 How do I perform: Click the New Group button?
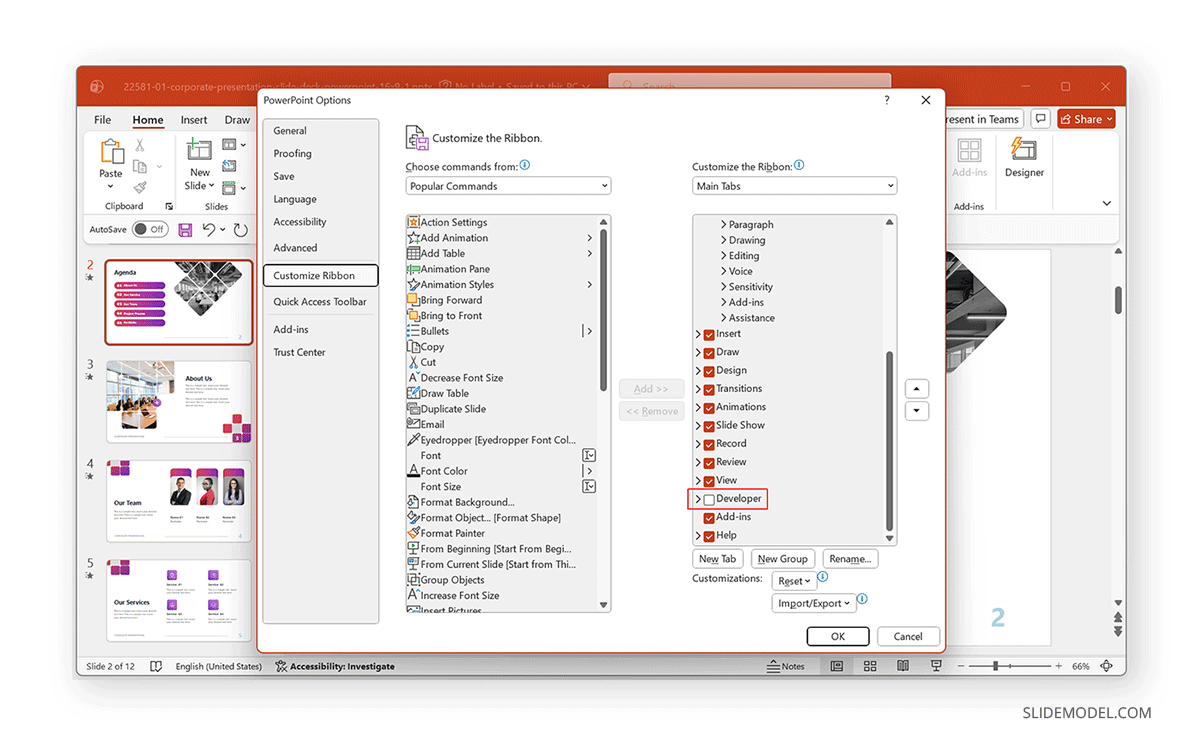point(782,558)
